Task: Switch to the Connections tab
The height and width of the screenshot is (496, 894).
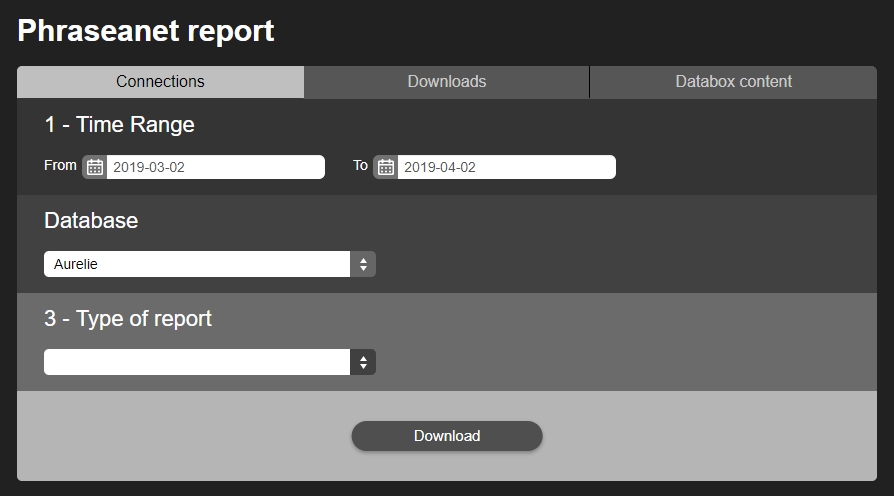Action: tap(160, 82)
